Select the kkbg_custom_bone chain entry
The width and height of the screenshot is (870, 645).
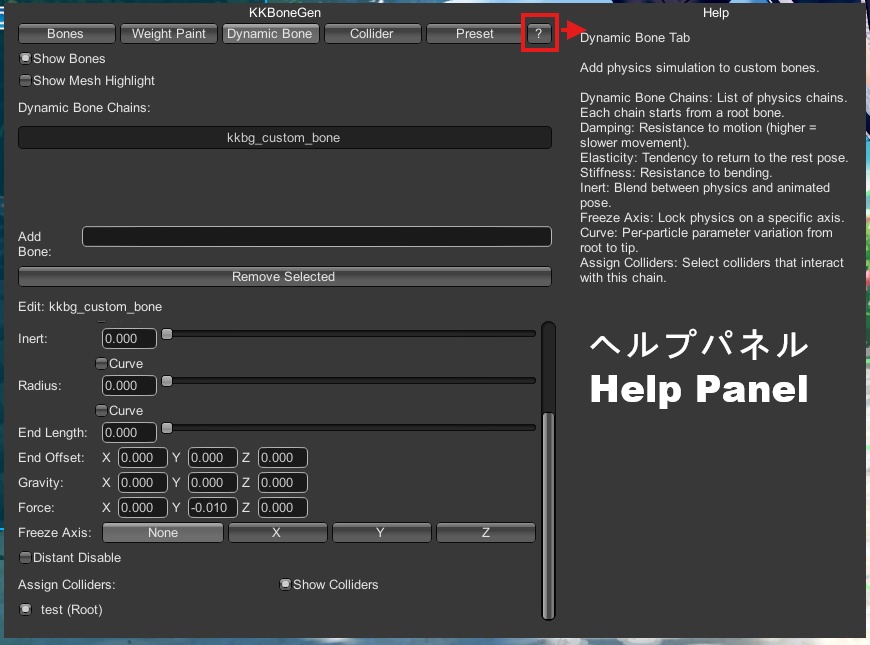[285, 138]
